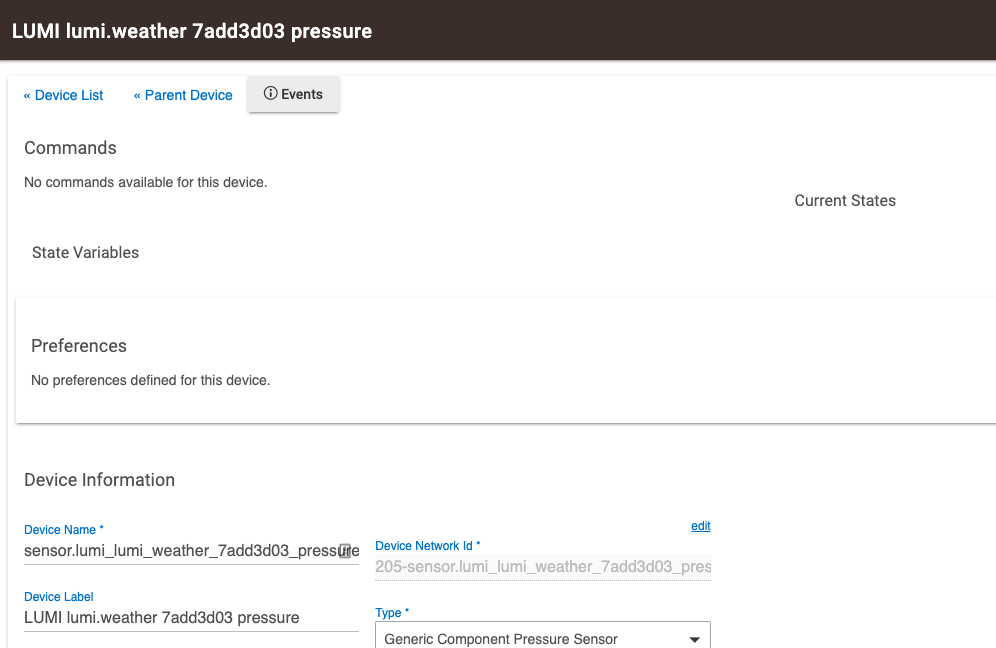Screen dimensions: 996x648
Task: Click the Preferences section heading
Action: 79,346
